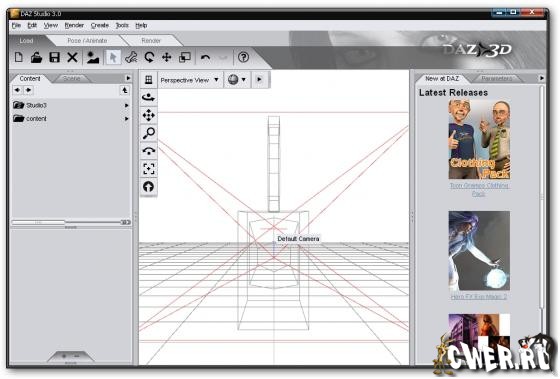The width and height of the screenshot is (560, 379).
Task: Expand the content folder arrow
Action: 126,119
